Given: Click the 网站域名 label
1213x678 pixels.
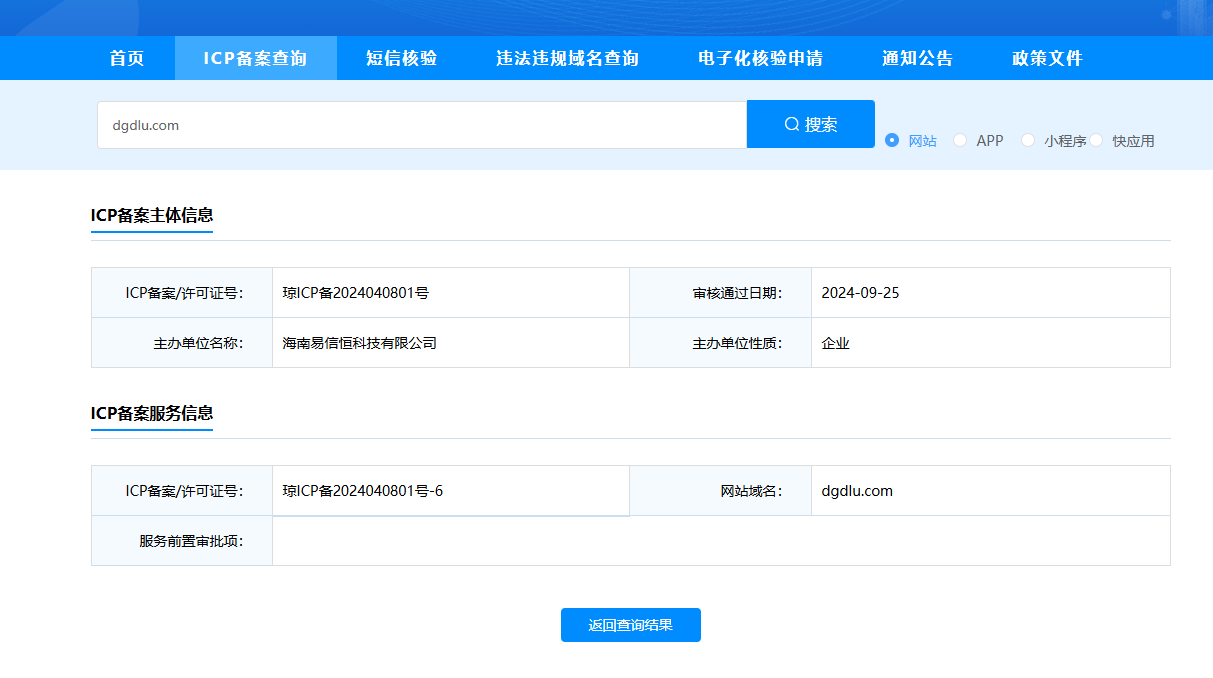Looking at the screenshot, I should 751,491.
